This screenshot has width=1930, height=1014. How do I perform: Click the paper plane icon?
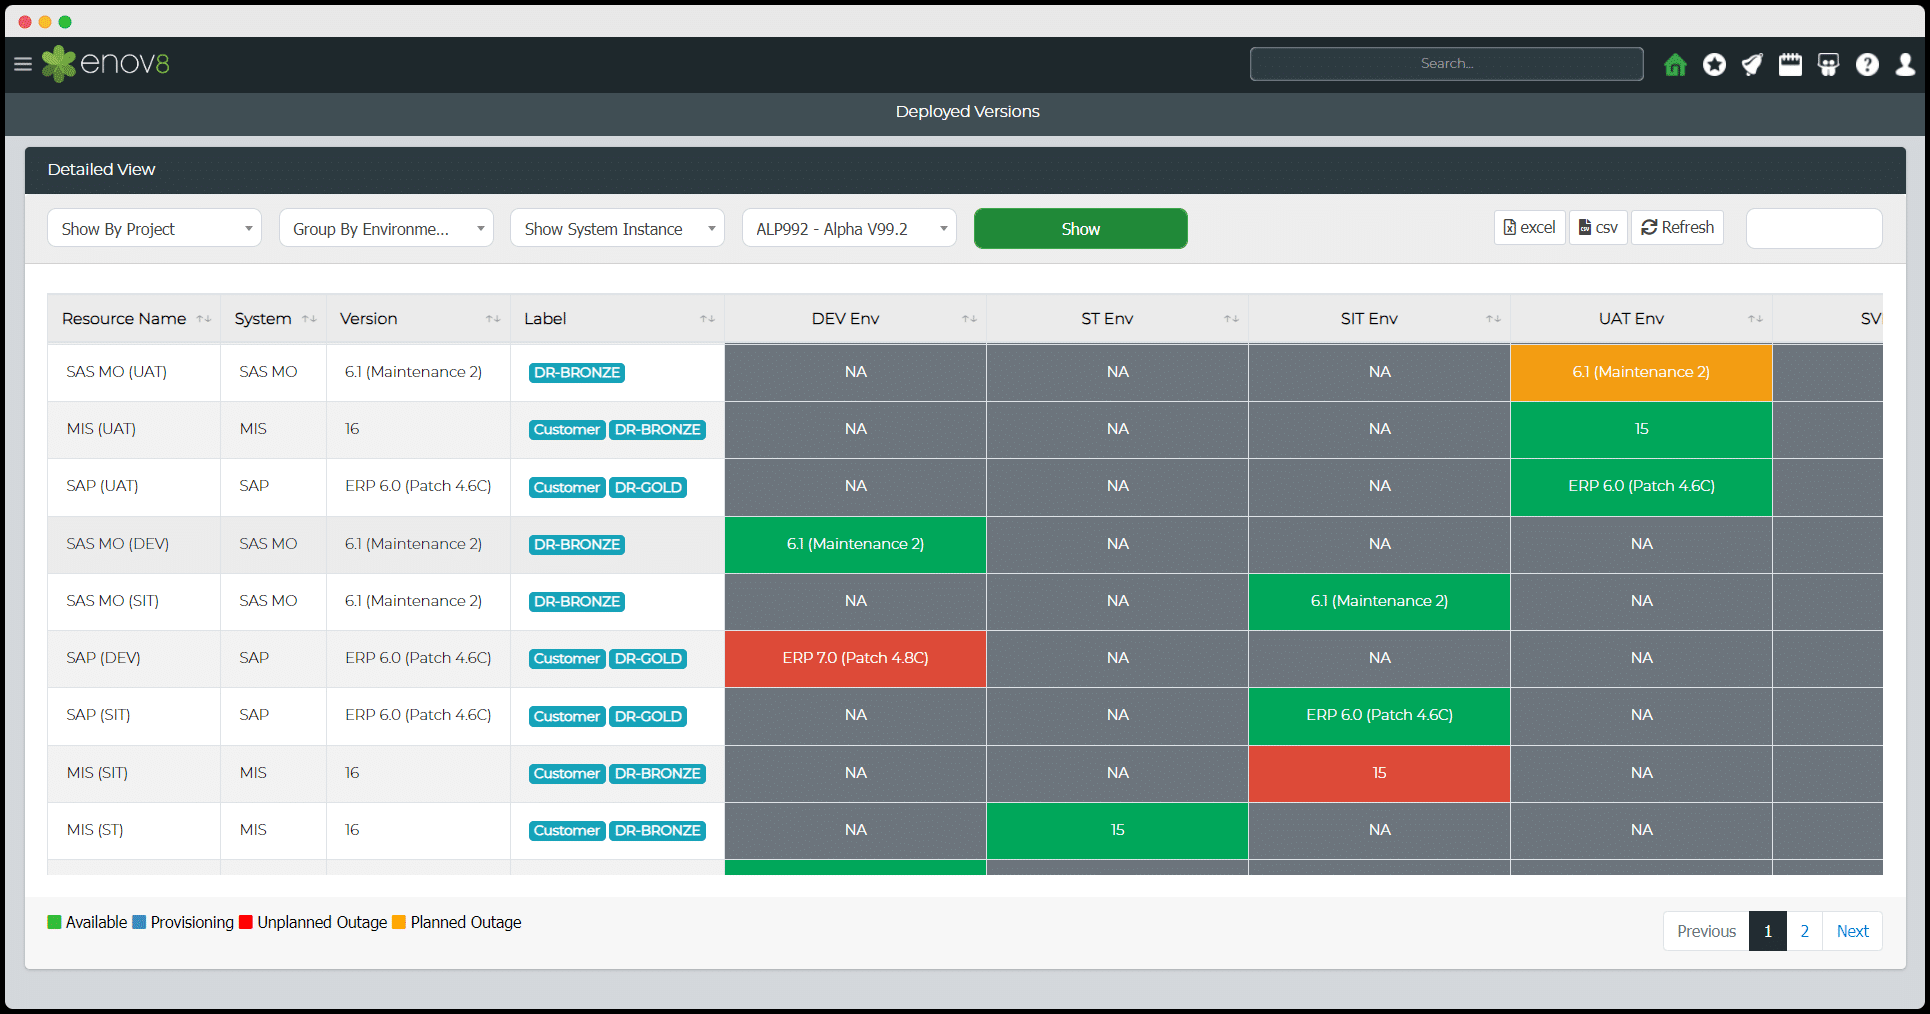[1752, 65]
